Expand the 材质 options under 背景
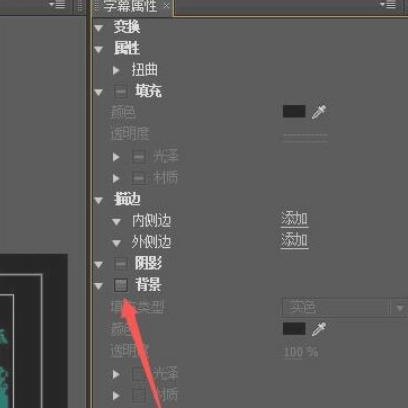The width and height of the screenshot is (408, 408). click(116, 396)
